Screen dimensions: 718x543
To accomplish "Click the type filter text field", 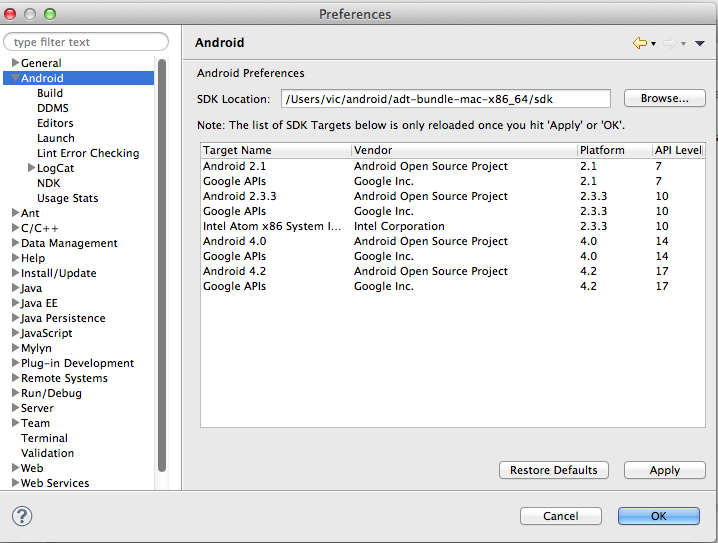I will (86, 42).
